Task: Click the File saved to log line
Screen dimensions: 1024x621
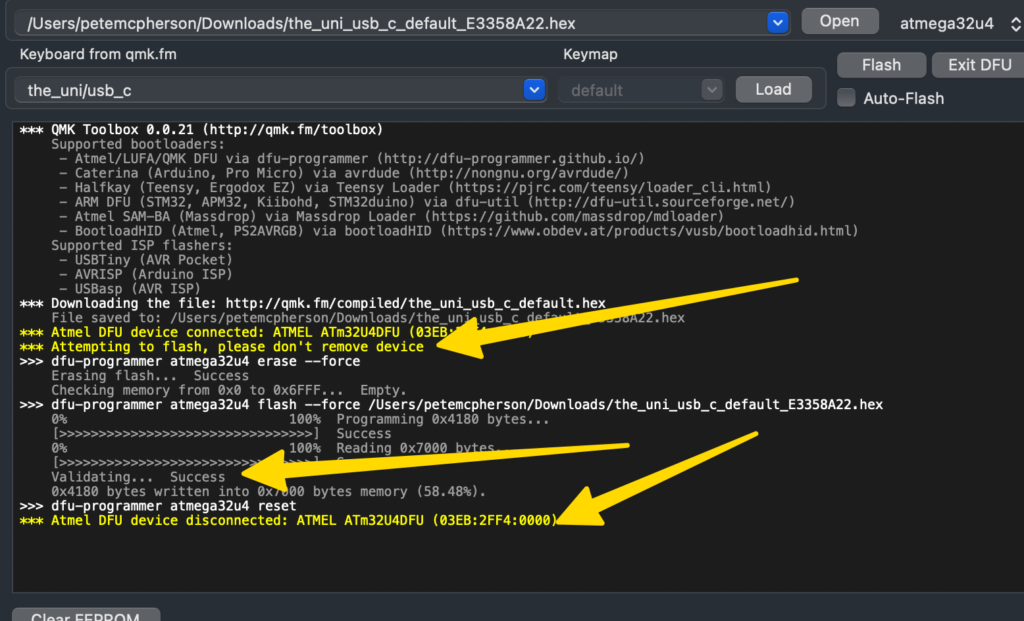Action: pyautogui.click(x=368, y=317)
